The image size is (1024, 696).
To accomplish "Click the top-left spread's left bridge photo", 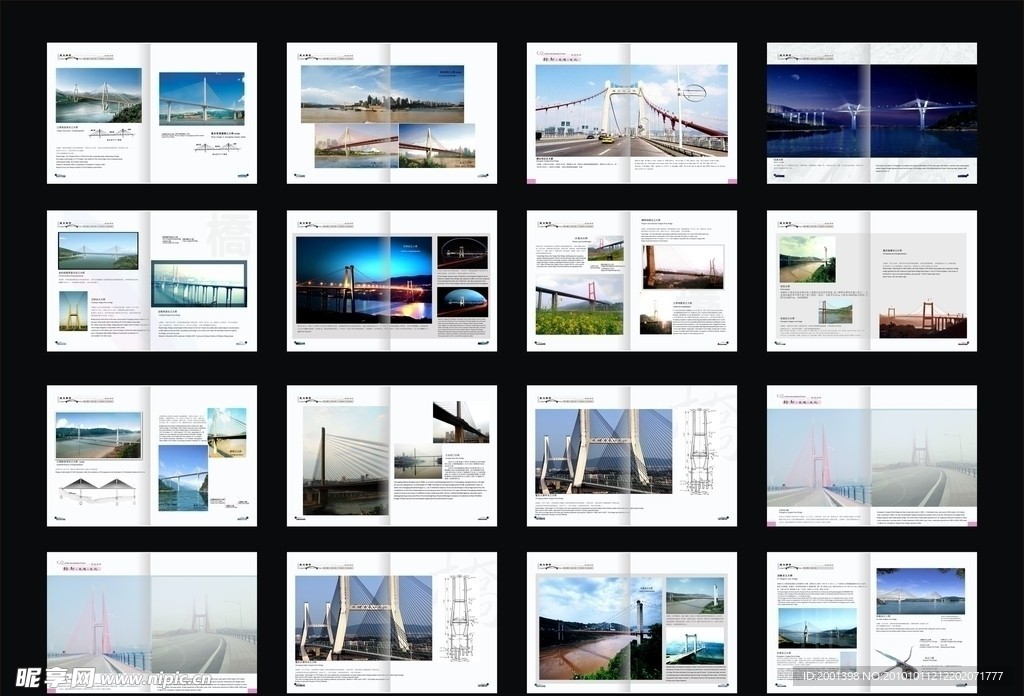I will [x=98, y=95].
